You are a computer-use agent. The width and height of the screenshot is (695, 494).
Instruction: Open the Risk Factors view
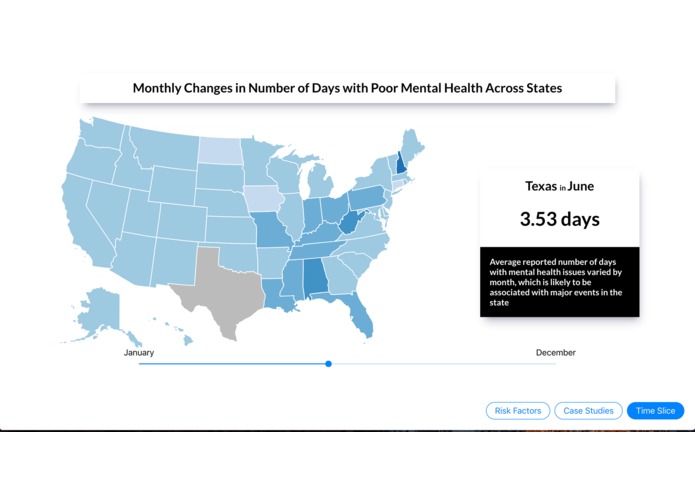(518, 411)
